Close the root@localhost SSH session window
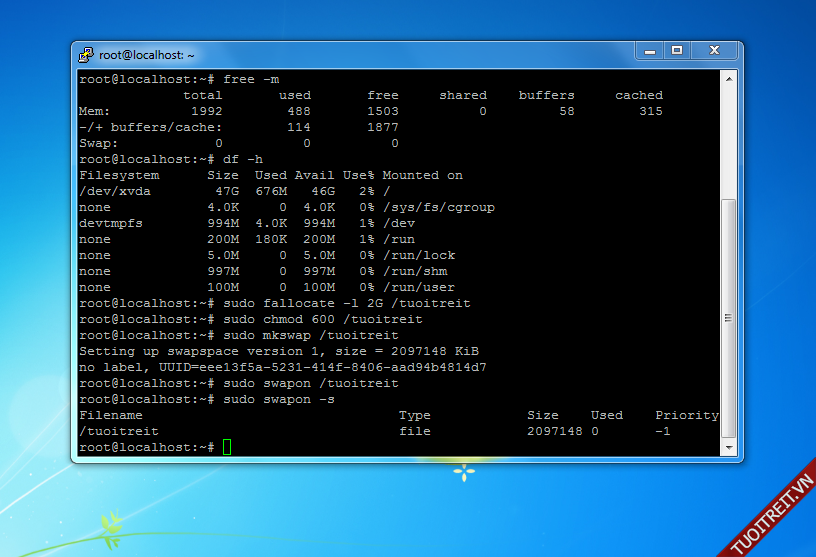Viewport: 816px width, 557px height. [715, 50]
